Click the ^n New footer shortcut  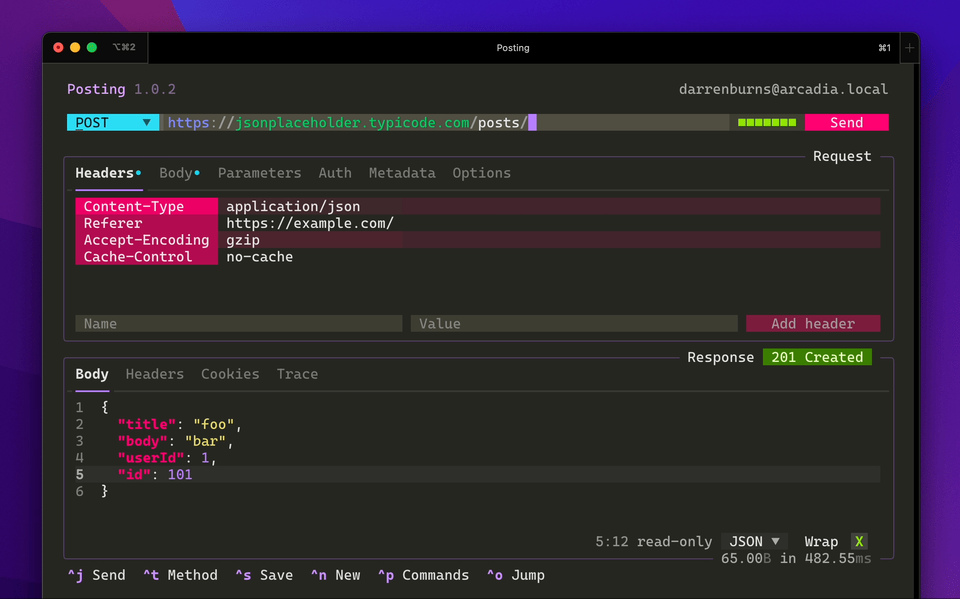(x=336, y=575)
